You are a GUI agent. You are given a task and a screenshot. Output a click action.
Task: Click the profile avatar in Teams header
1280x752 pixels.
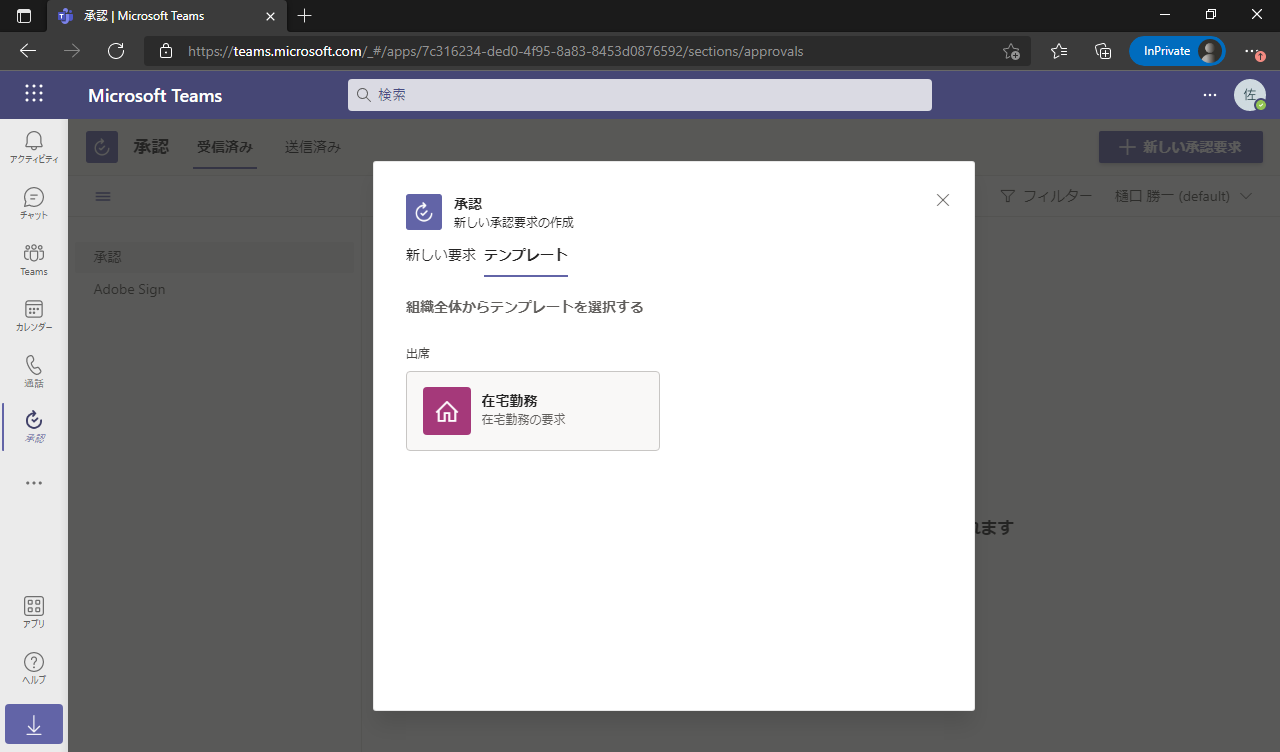click(x=1249, y=95)
